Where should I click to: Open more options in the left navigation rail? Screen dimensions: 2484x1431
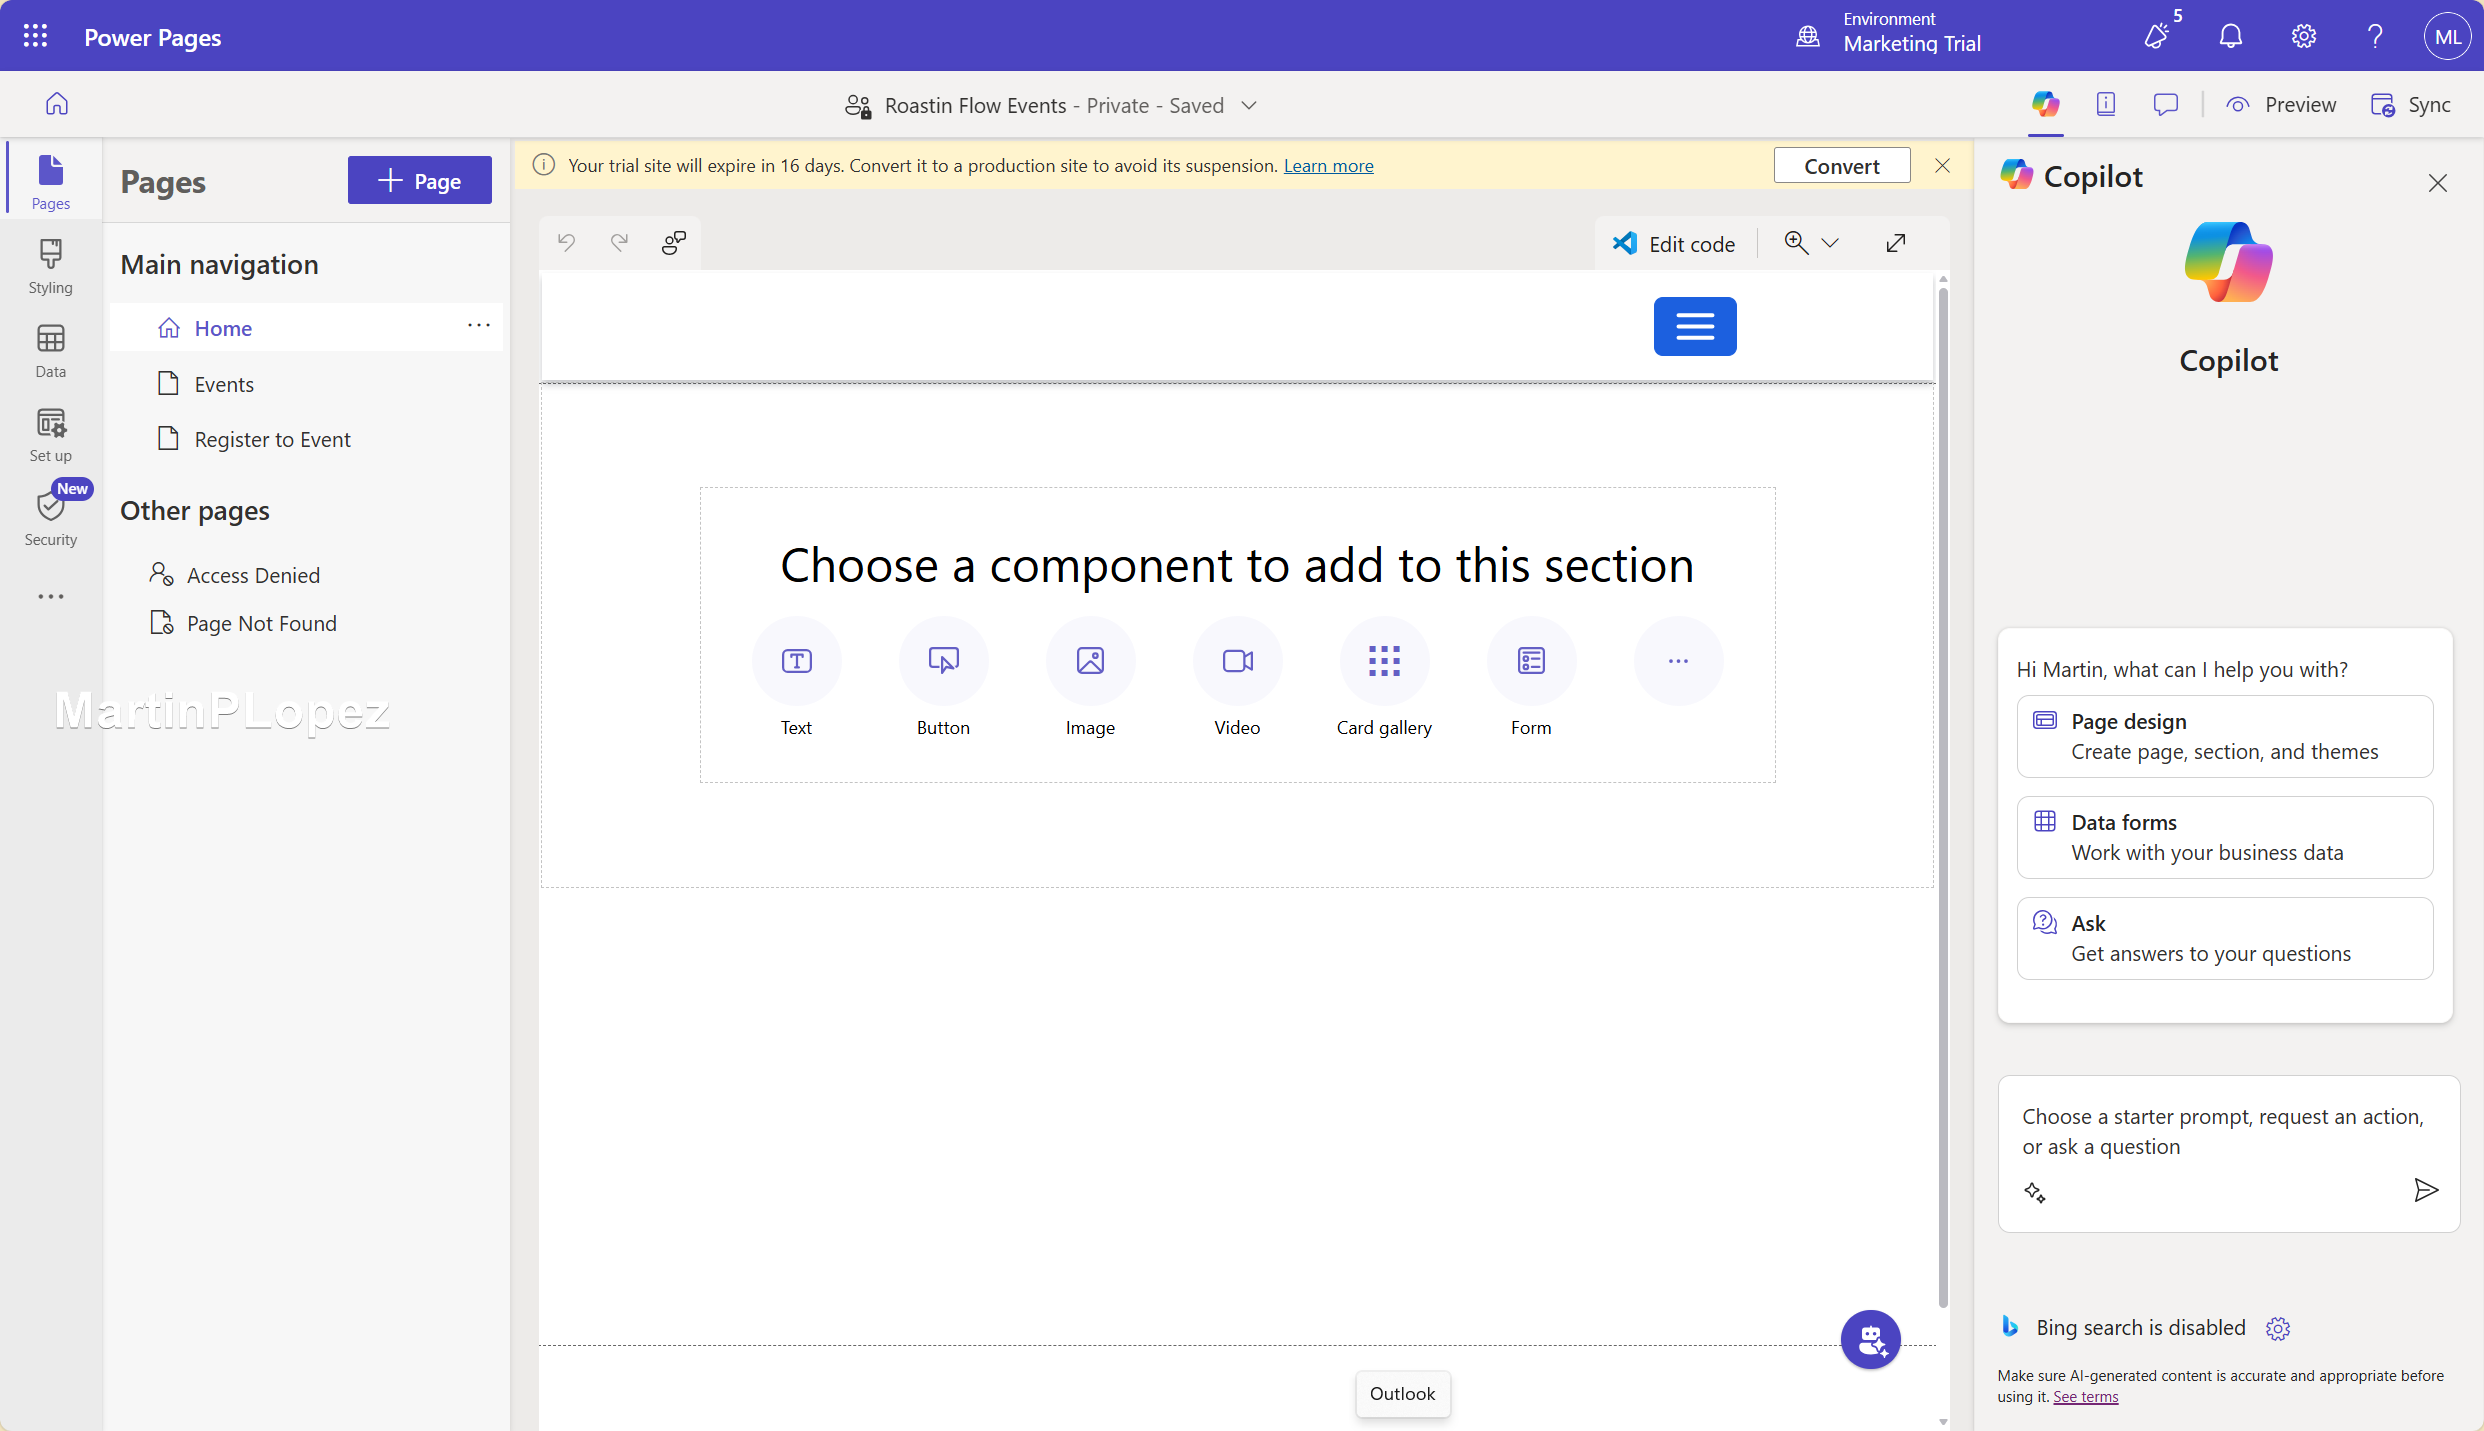50,597
